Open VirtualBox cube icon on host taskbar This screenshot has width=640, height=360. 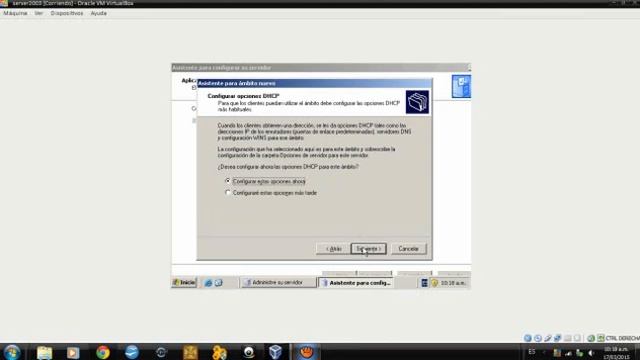(276, 352)
